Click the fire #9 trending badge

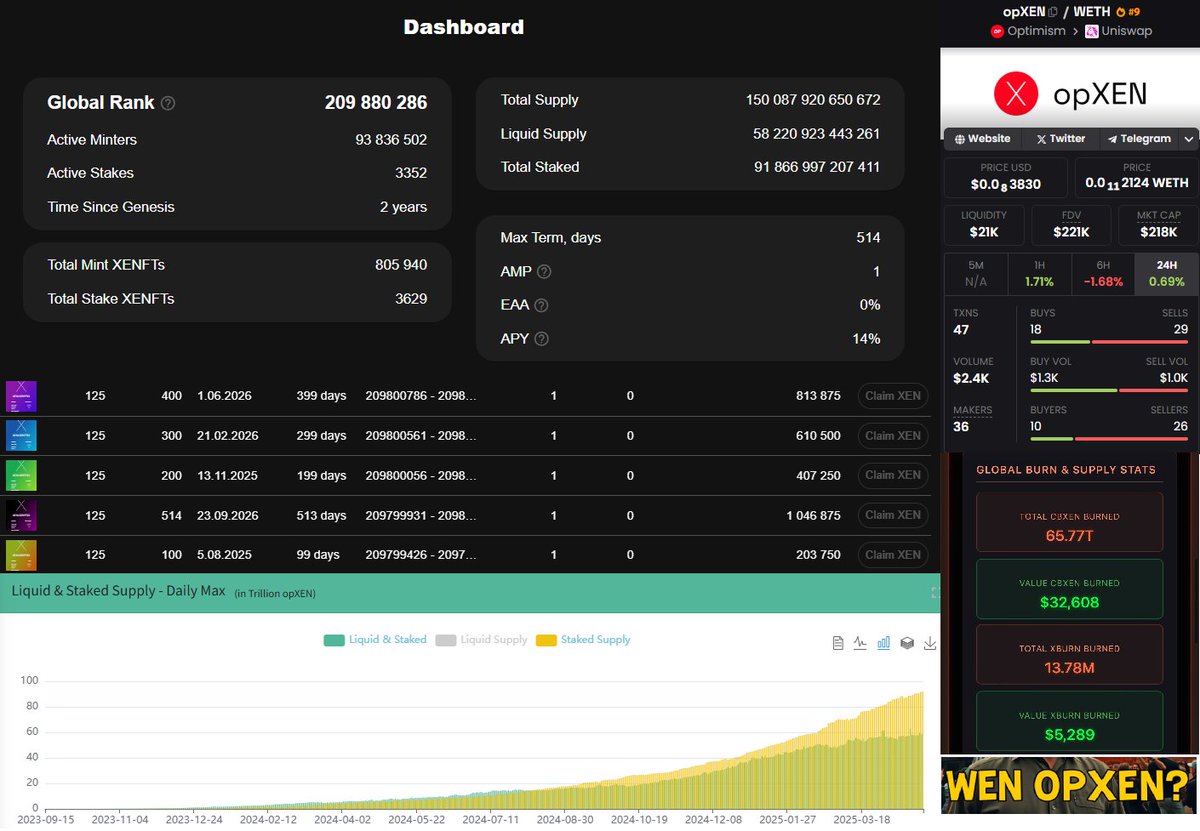click(1127, 12)
